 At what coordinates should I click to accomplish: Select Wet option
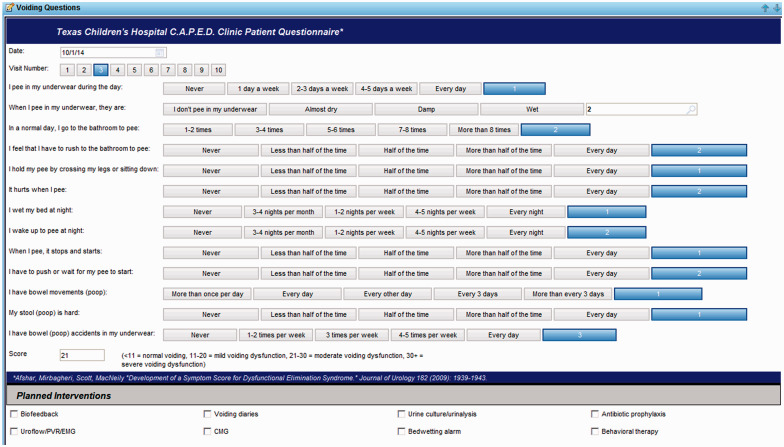(x=532, y=109)
